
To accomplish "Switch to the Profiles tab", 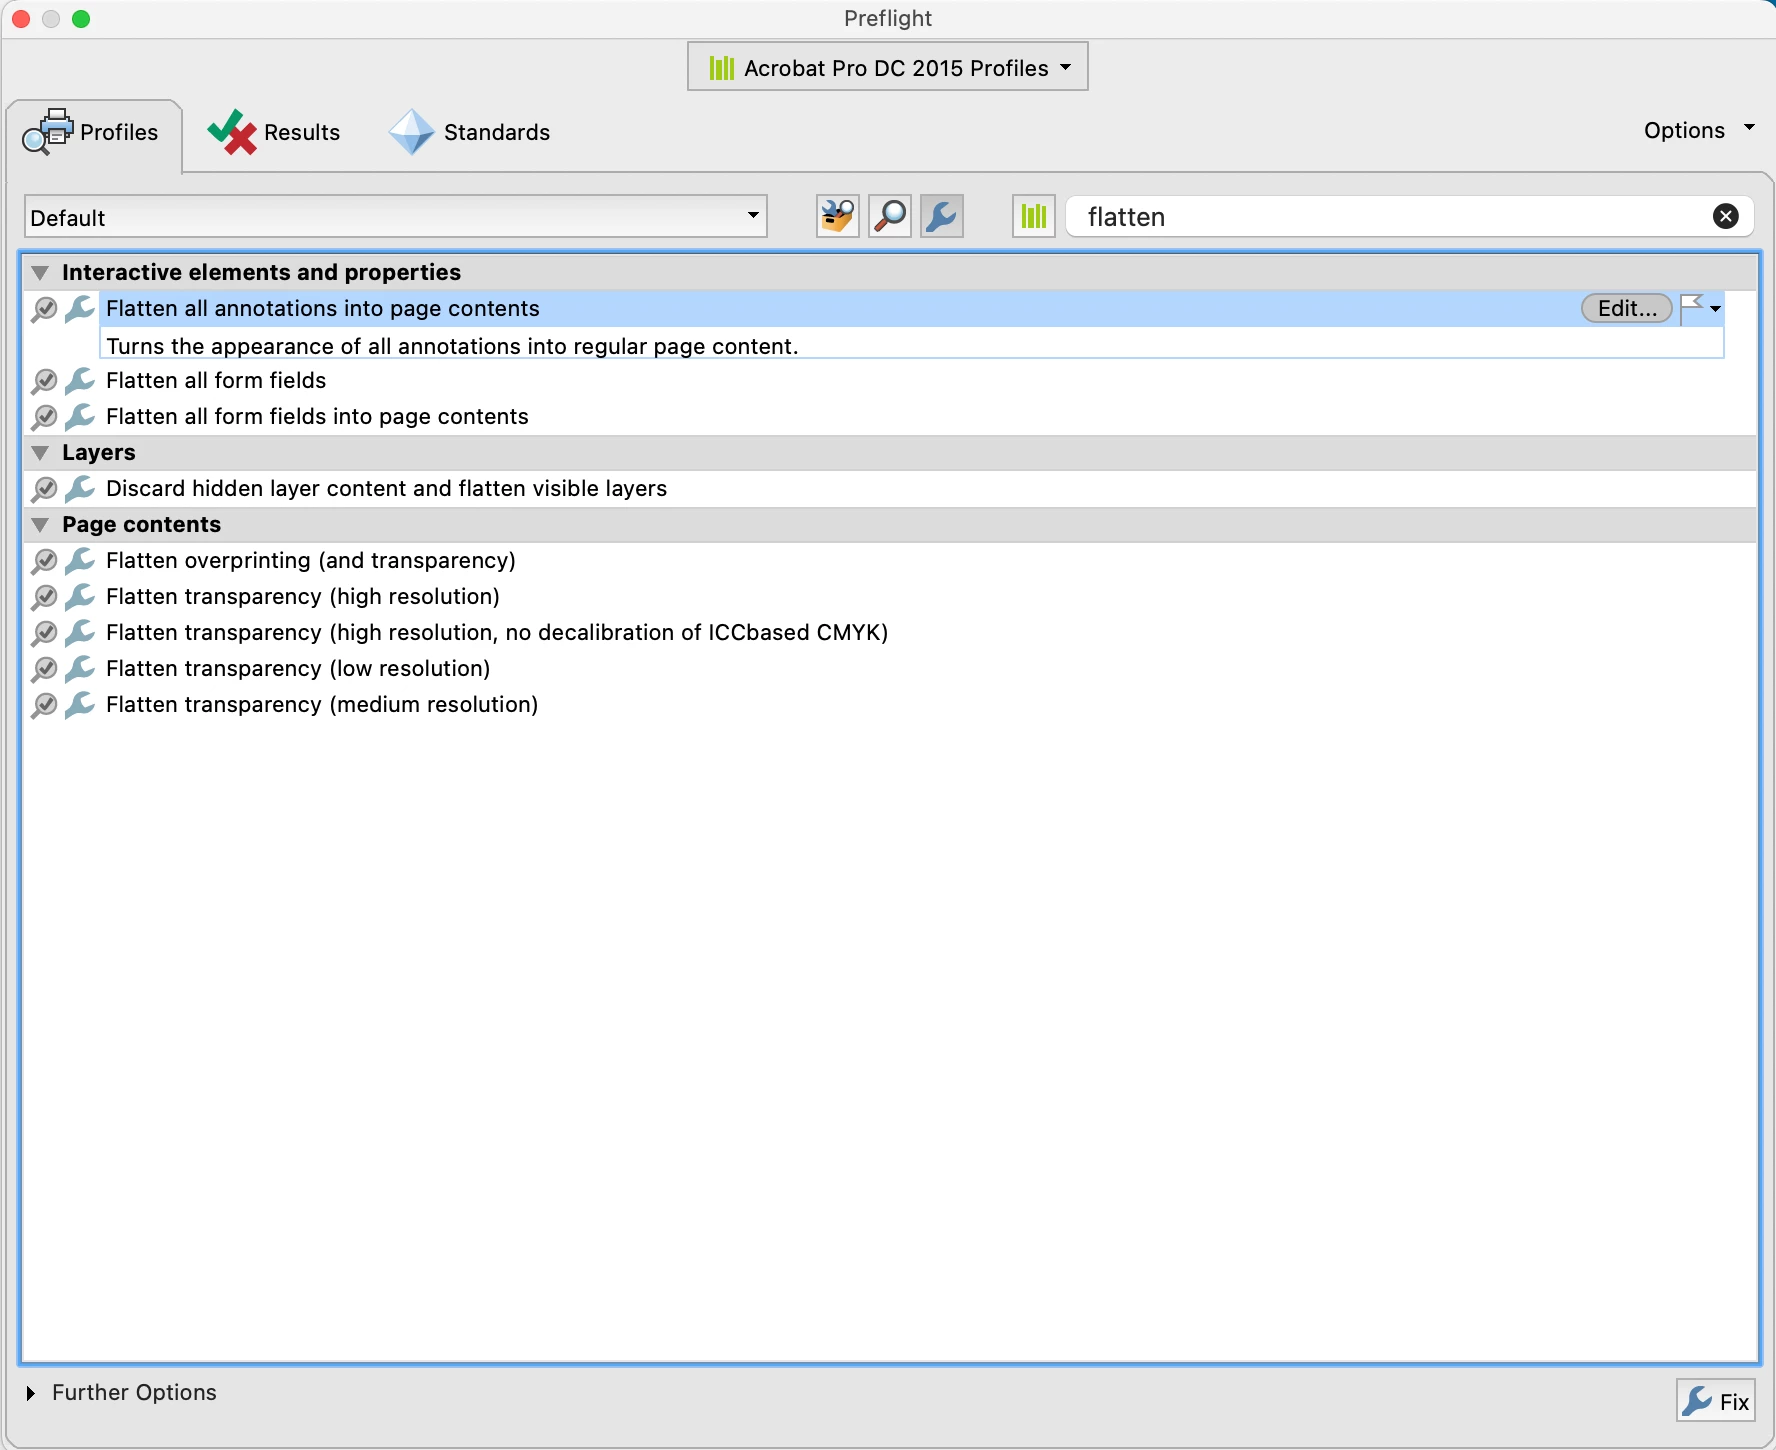I will click(93, 132).
